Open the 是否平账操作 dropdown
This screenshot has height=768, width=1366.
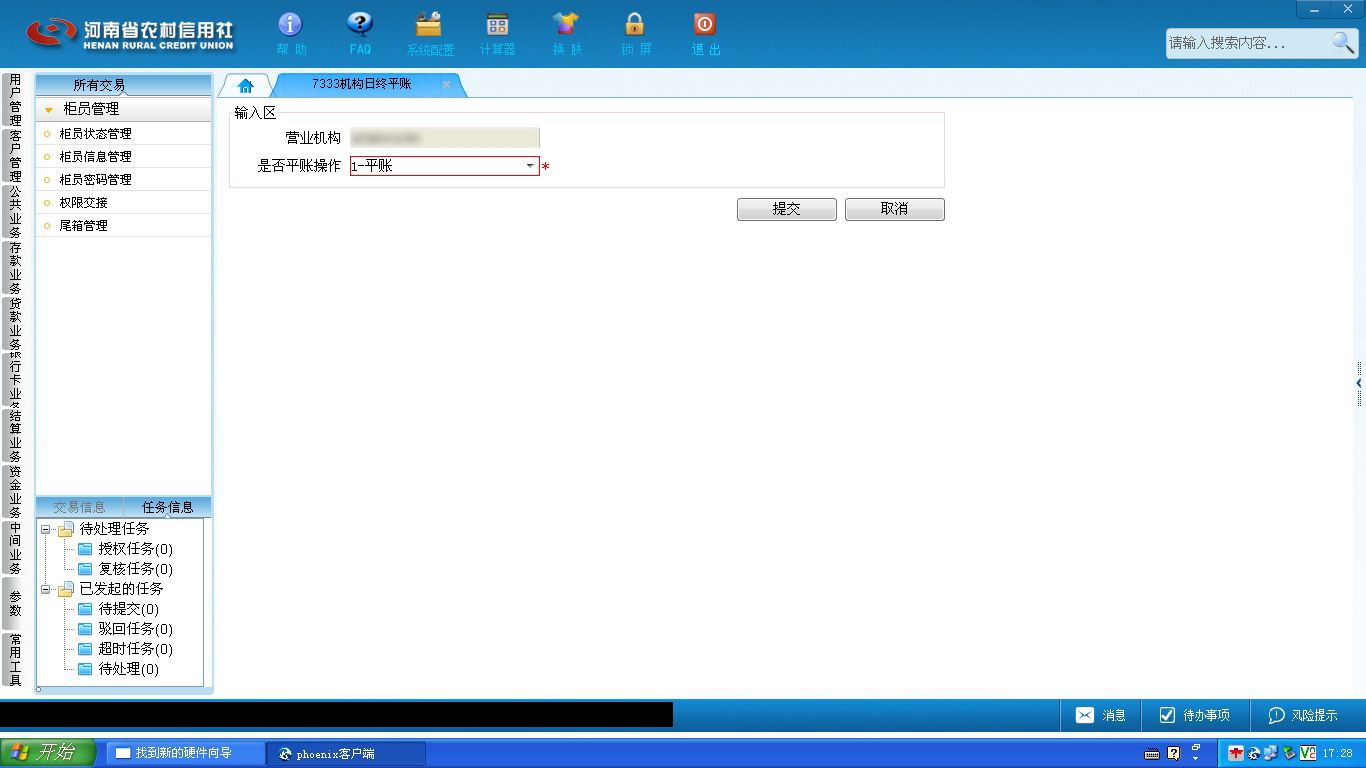(x=530, y=166)
